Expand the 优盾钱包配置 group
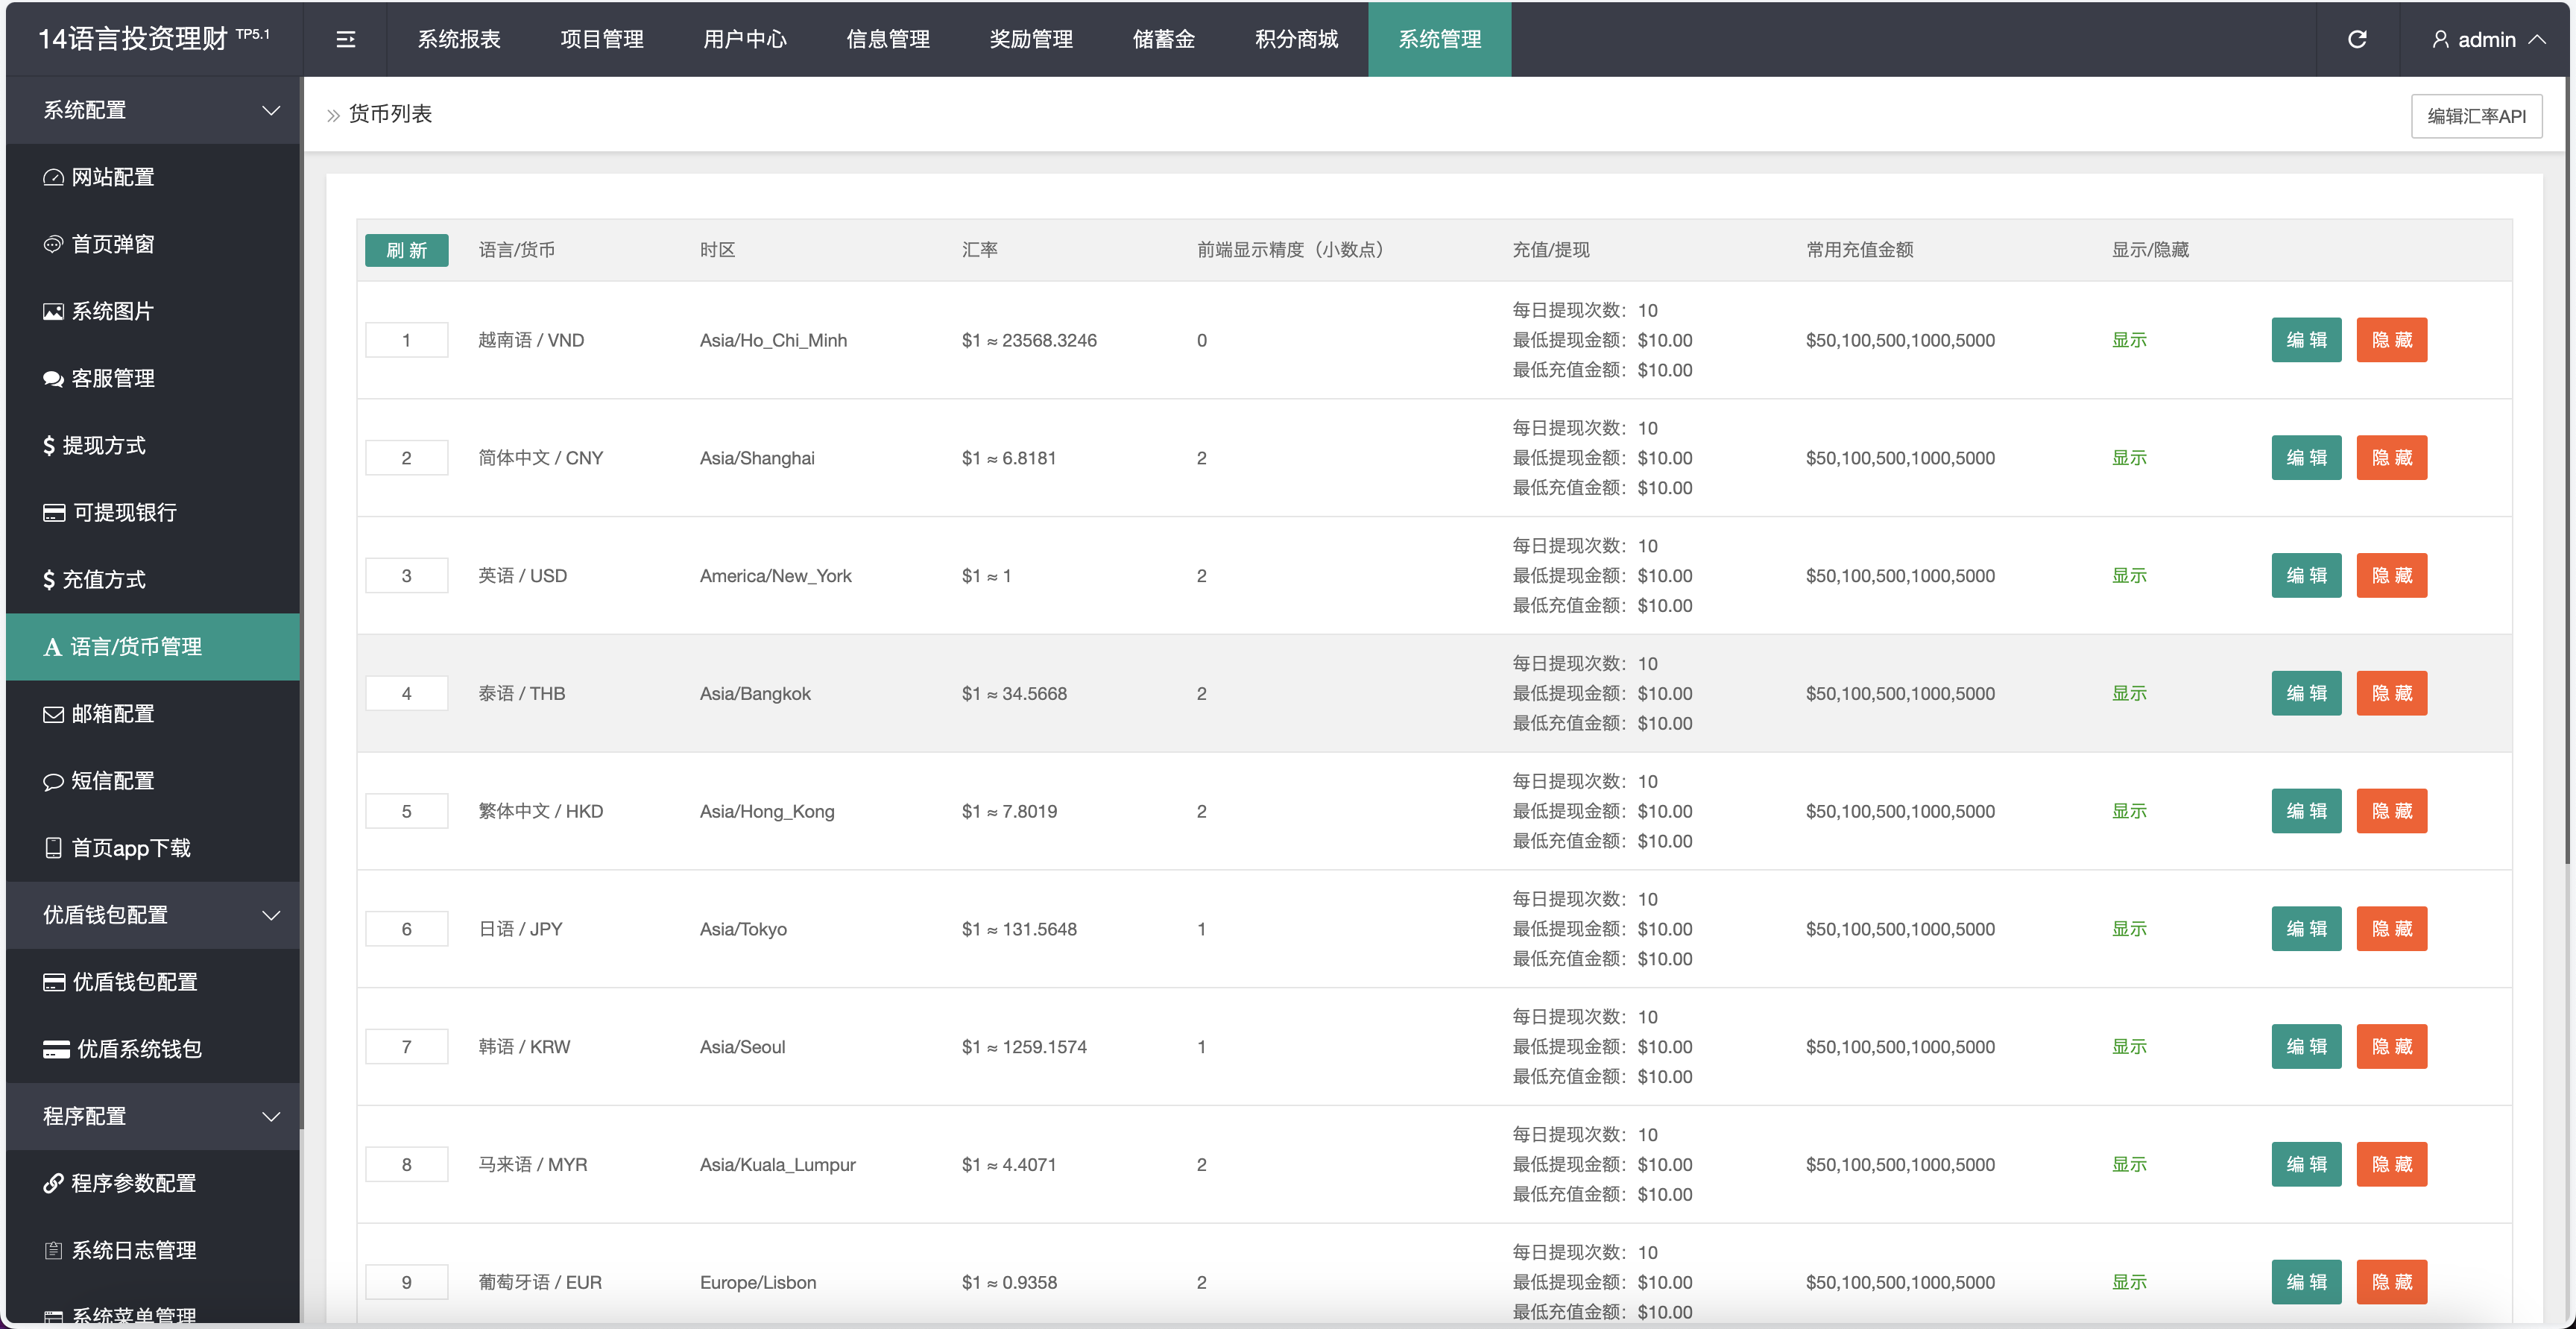2576x1329 pixels. (152, 914)
